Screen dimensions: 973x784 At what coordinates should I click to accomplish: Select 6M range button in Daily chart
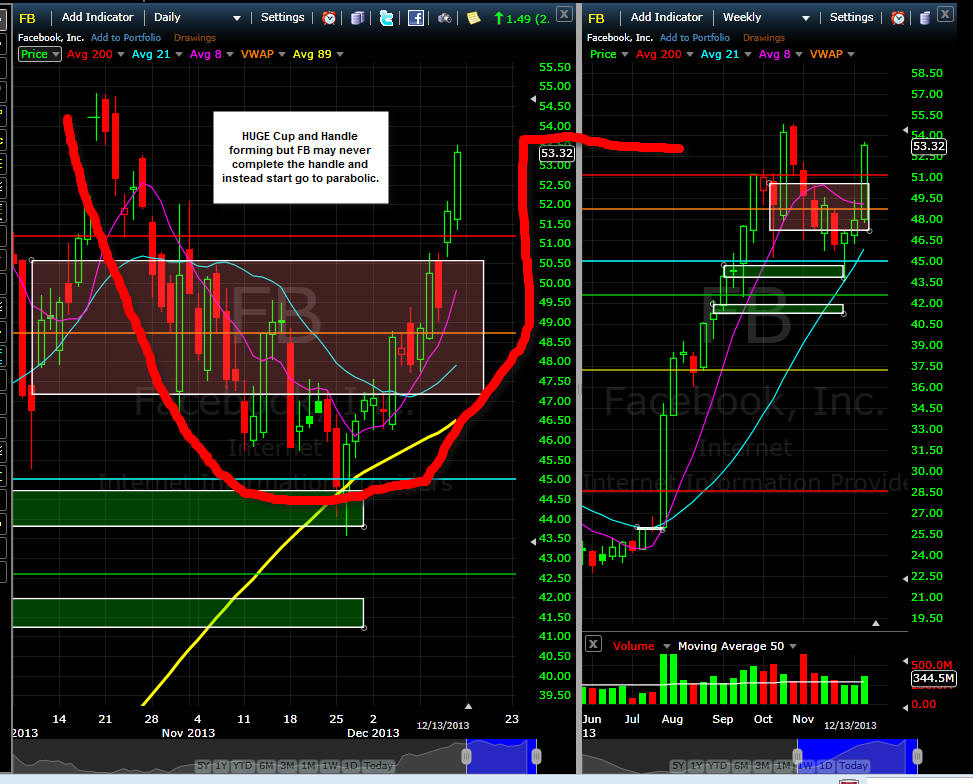coord(266,765)
